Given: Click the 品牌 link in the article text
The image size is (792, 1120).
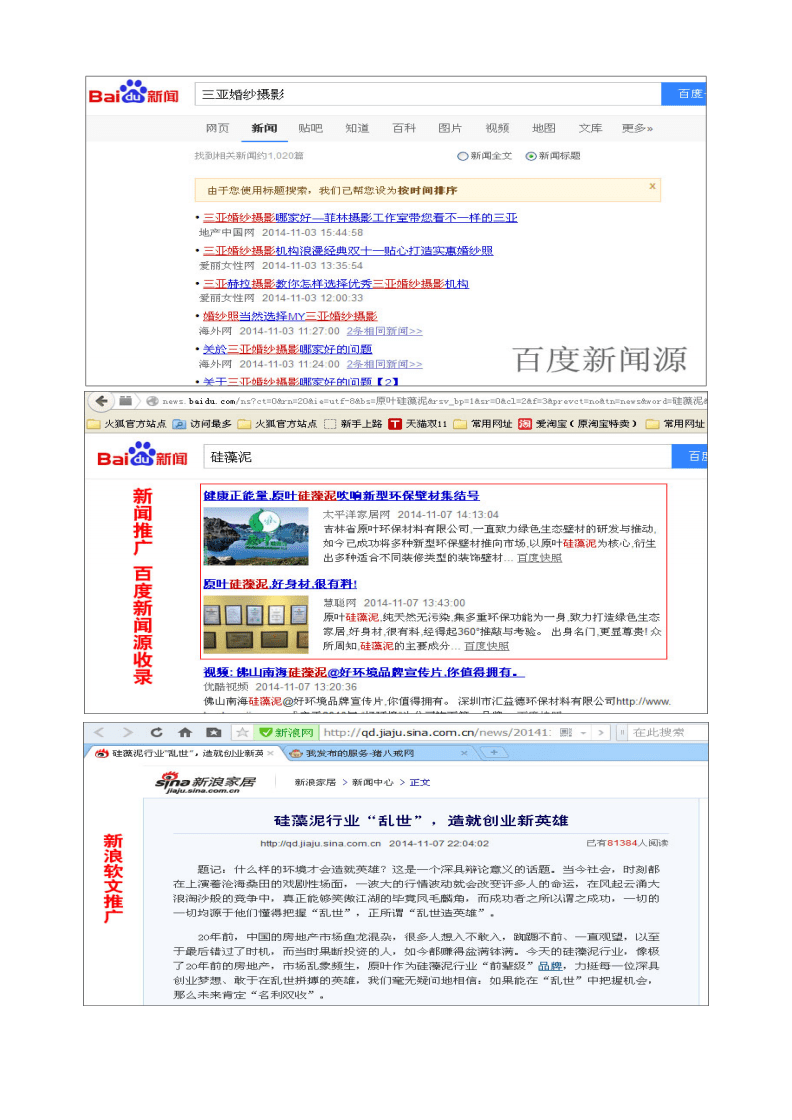Looking at the screenshot, I should click(x=550, y=966).
